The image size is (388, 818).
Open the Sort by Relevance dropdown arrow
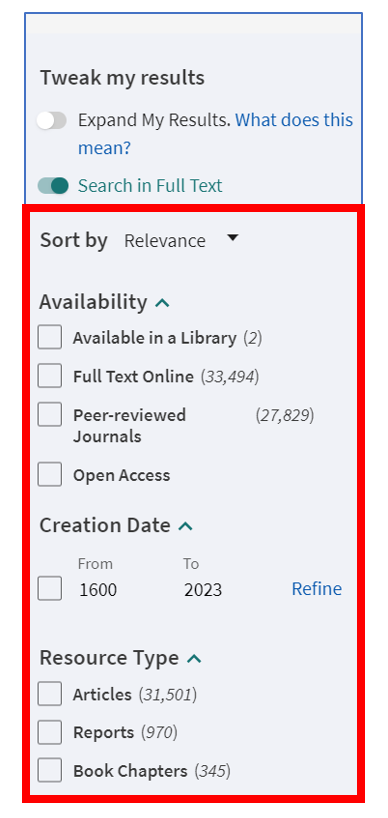click(x=233, y=238)
